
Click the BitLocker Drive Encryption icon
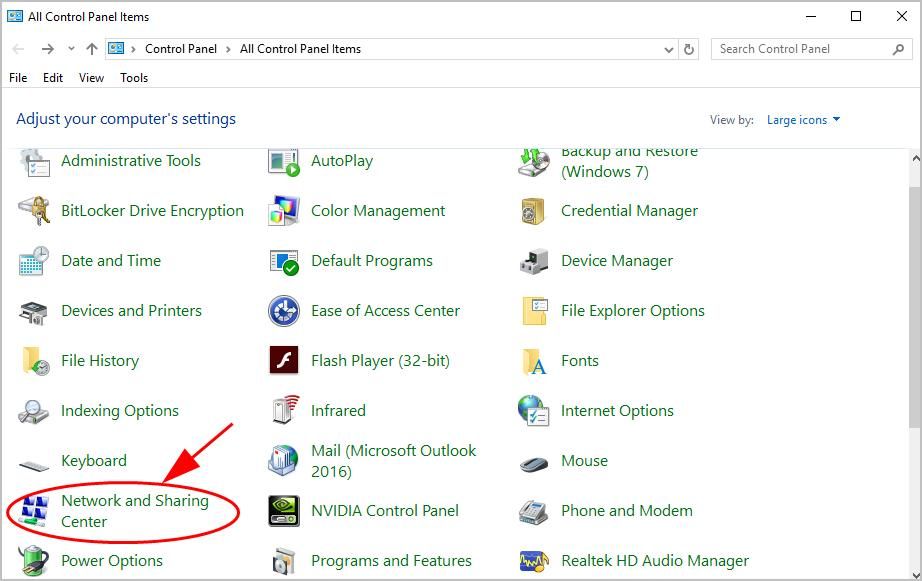tap(34, 211)
